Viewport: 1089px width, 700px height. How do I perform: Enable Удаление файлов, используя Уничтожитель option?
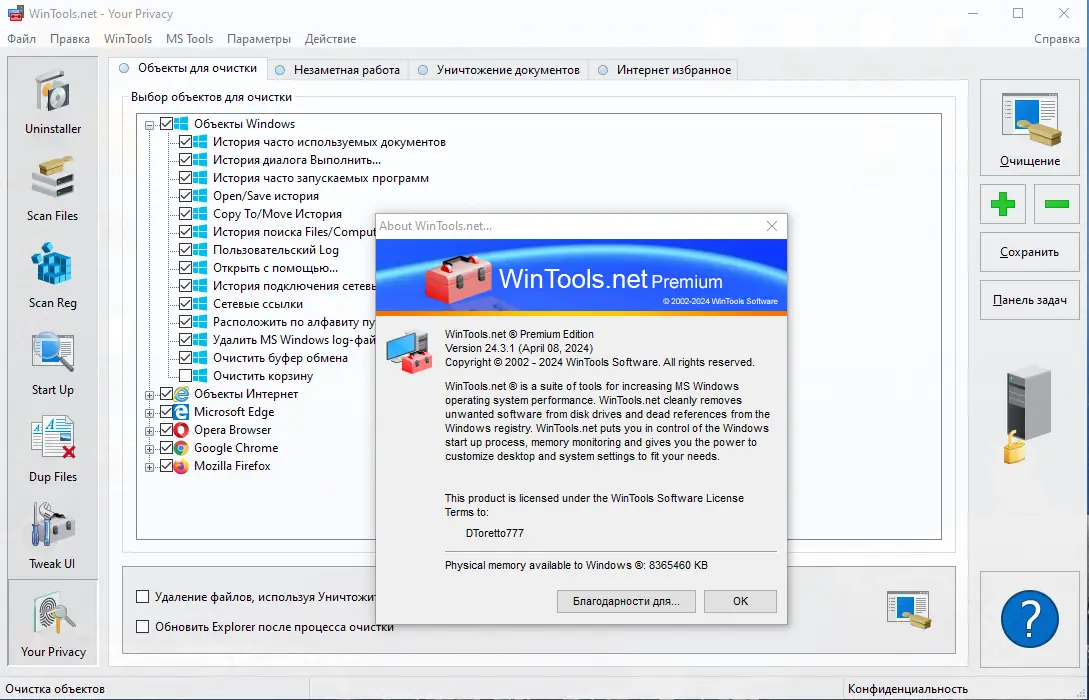click(142, 597)
